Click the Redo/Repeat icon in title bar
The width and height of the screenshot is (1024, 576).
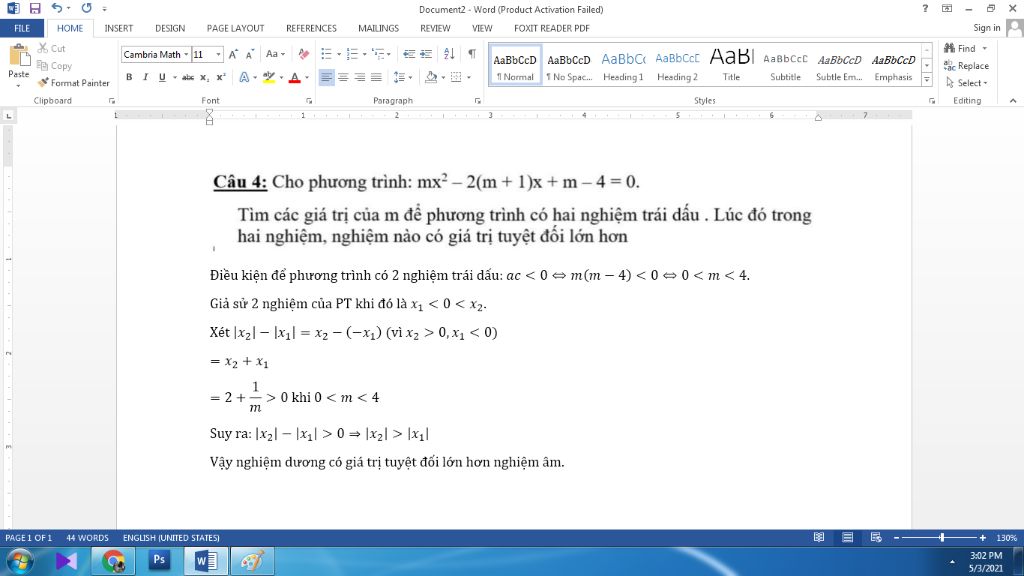[x=86, y=8]
